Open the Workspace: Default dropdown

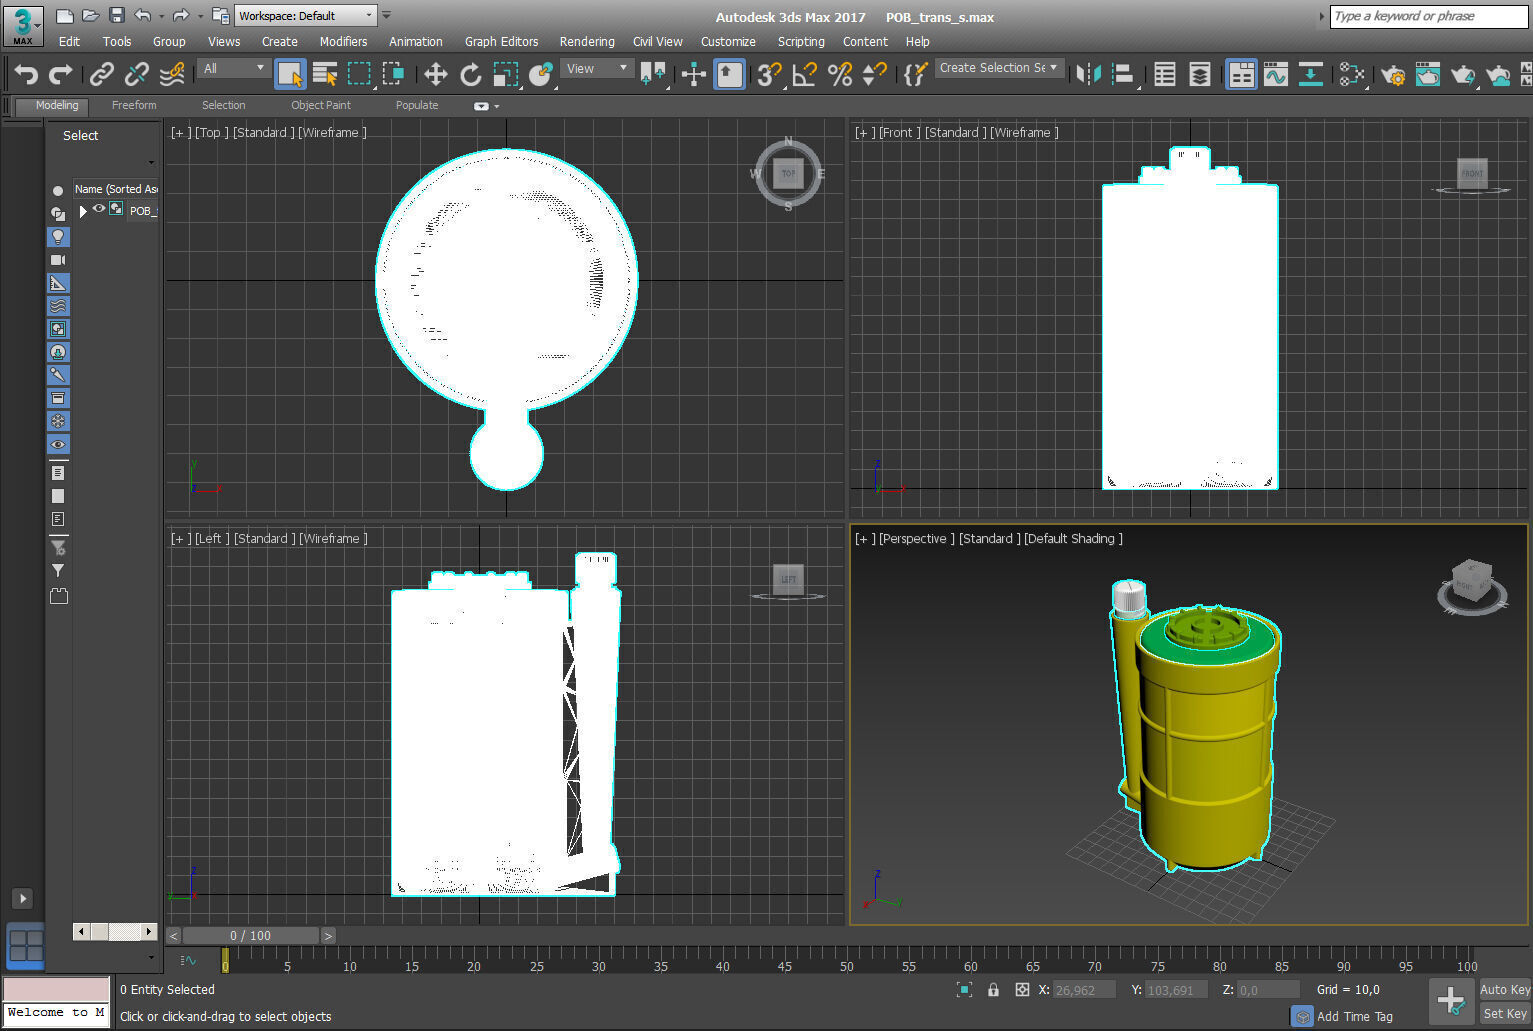click(x=305, y=15)
